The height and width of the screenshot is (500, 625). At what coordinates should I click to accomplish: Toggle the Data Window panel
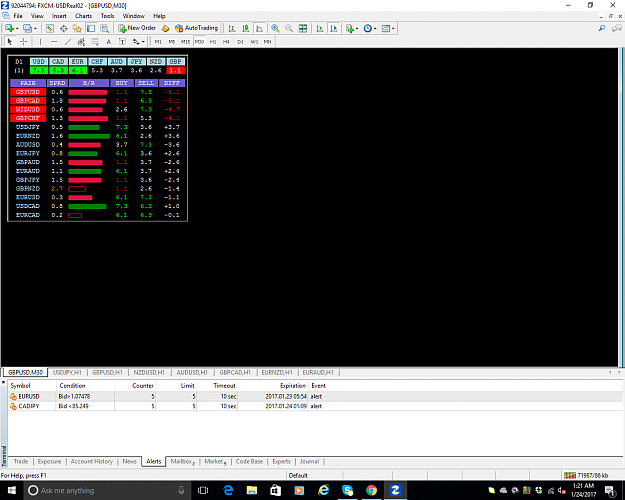click(x=63, y=28)
